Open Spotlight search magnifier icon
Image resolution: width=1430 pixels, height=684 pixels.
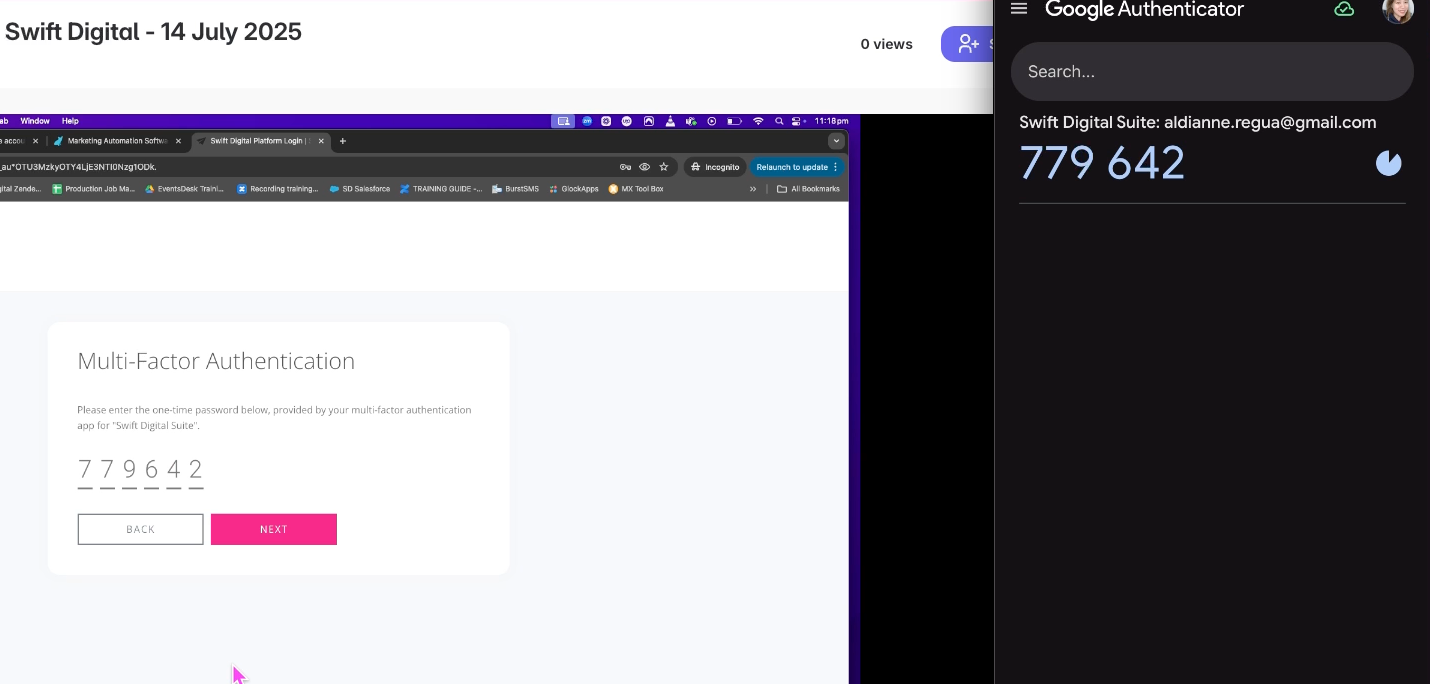coord(779,121)
